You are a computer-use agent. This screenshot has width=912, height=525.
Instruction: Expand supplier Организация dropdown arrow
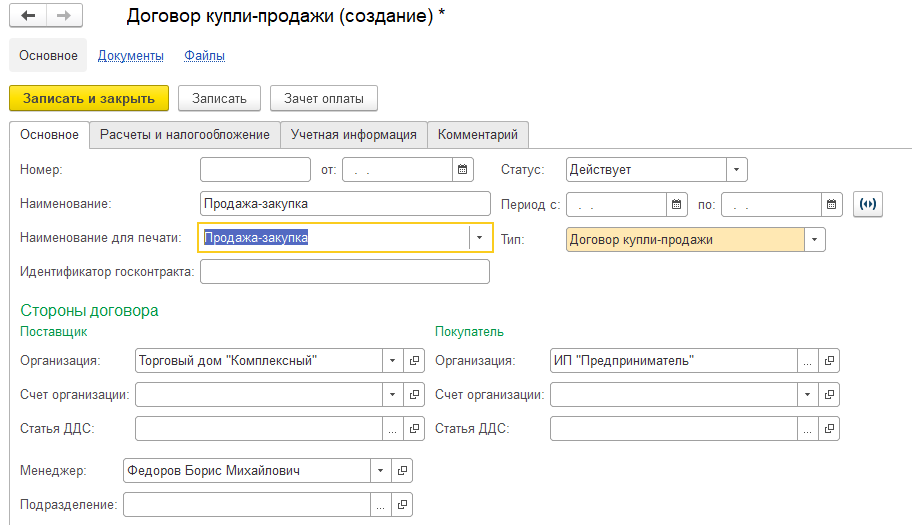(x=393, y=360)
